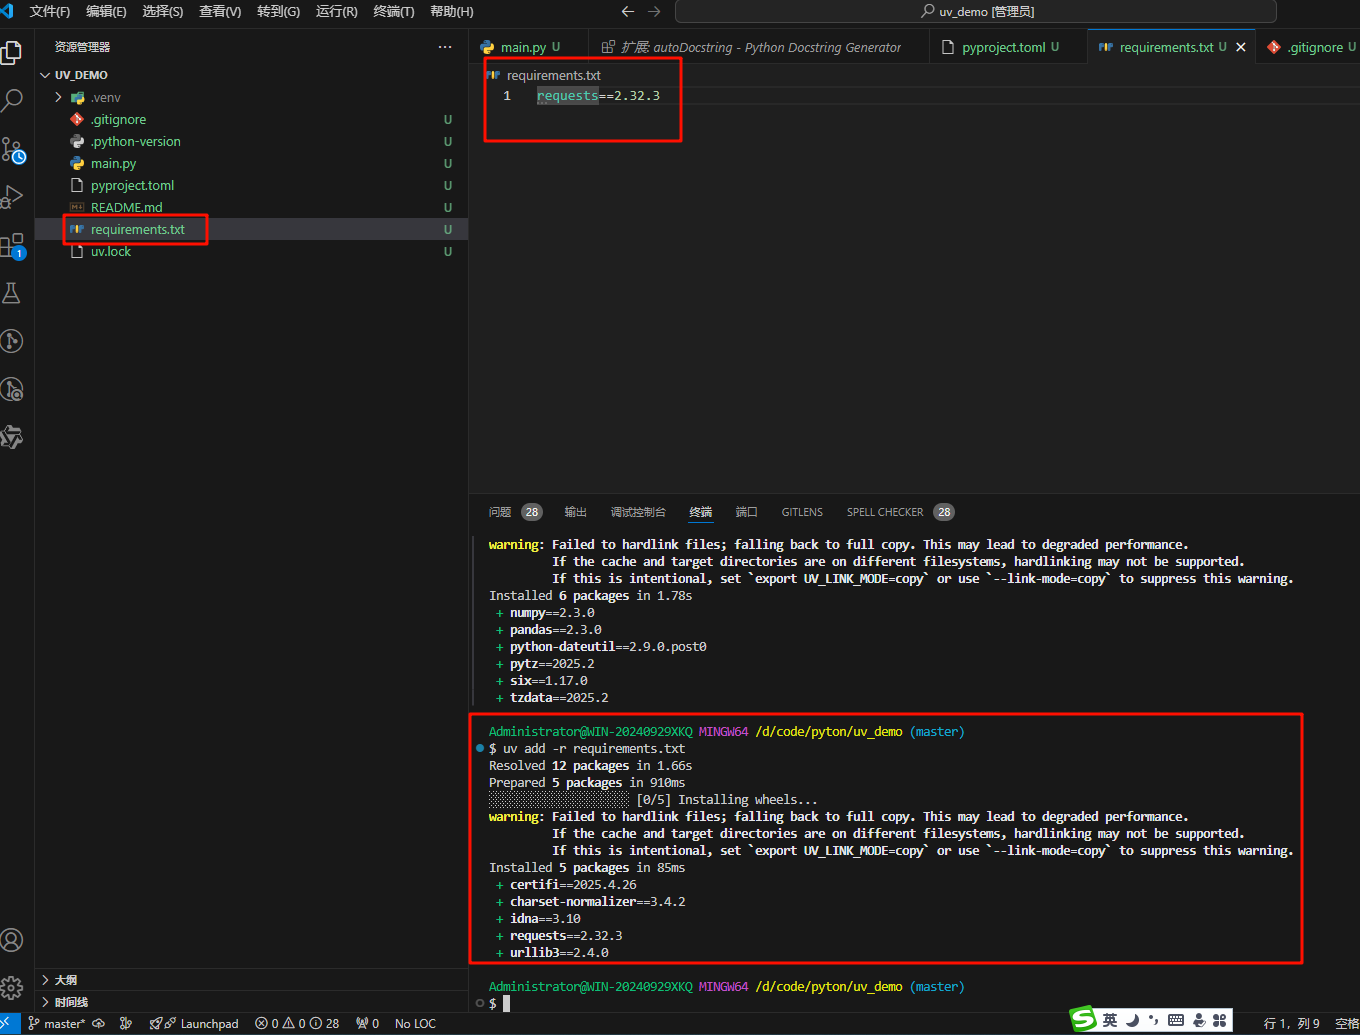Switch to the 问题 problems panel tab
The image size is (1360, 1035).
pyautogui.click(x=514, y=512)
